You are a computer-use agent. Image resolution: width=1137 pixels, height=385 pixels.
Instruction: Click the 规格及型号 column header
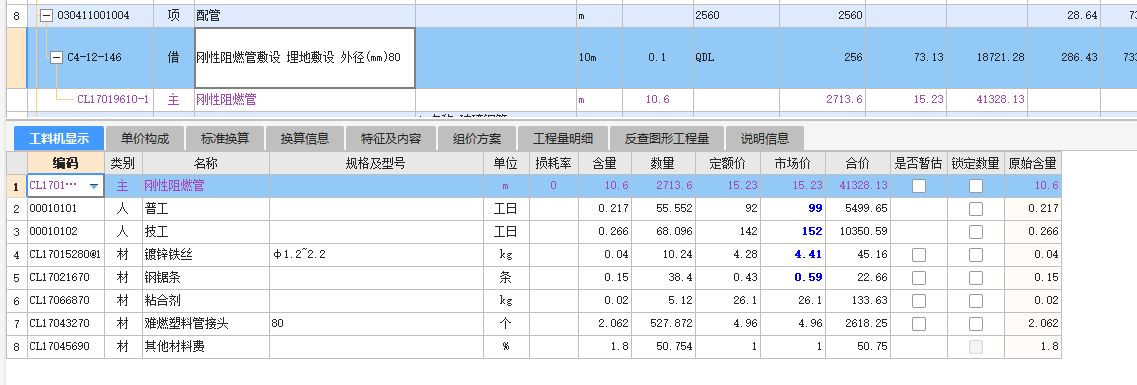pyautogui.click(x=376, y=163)
